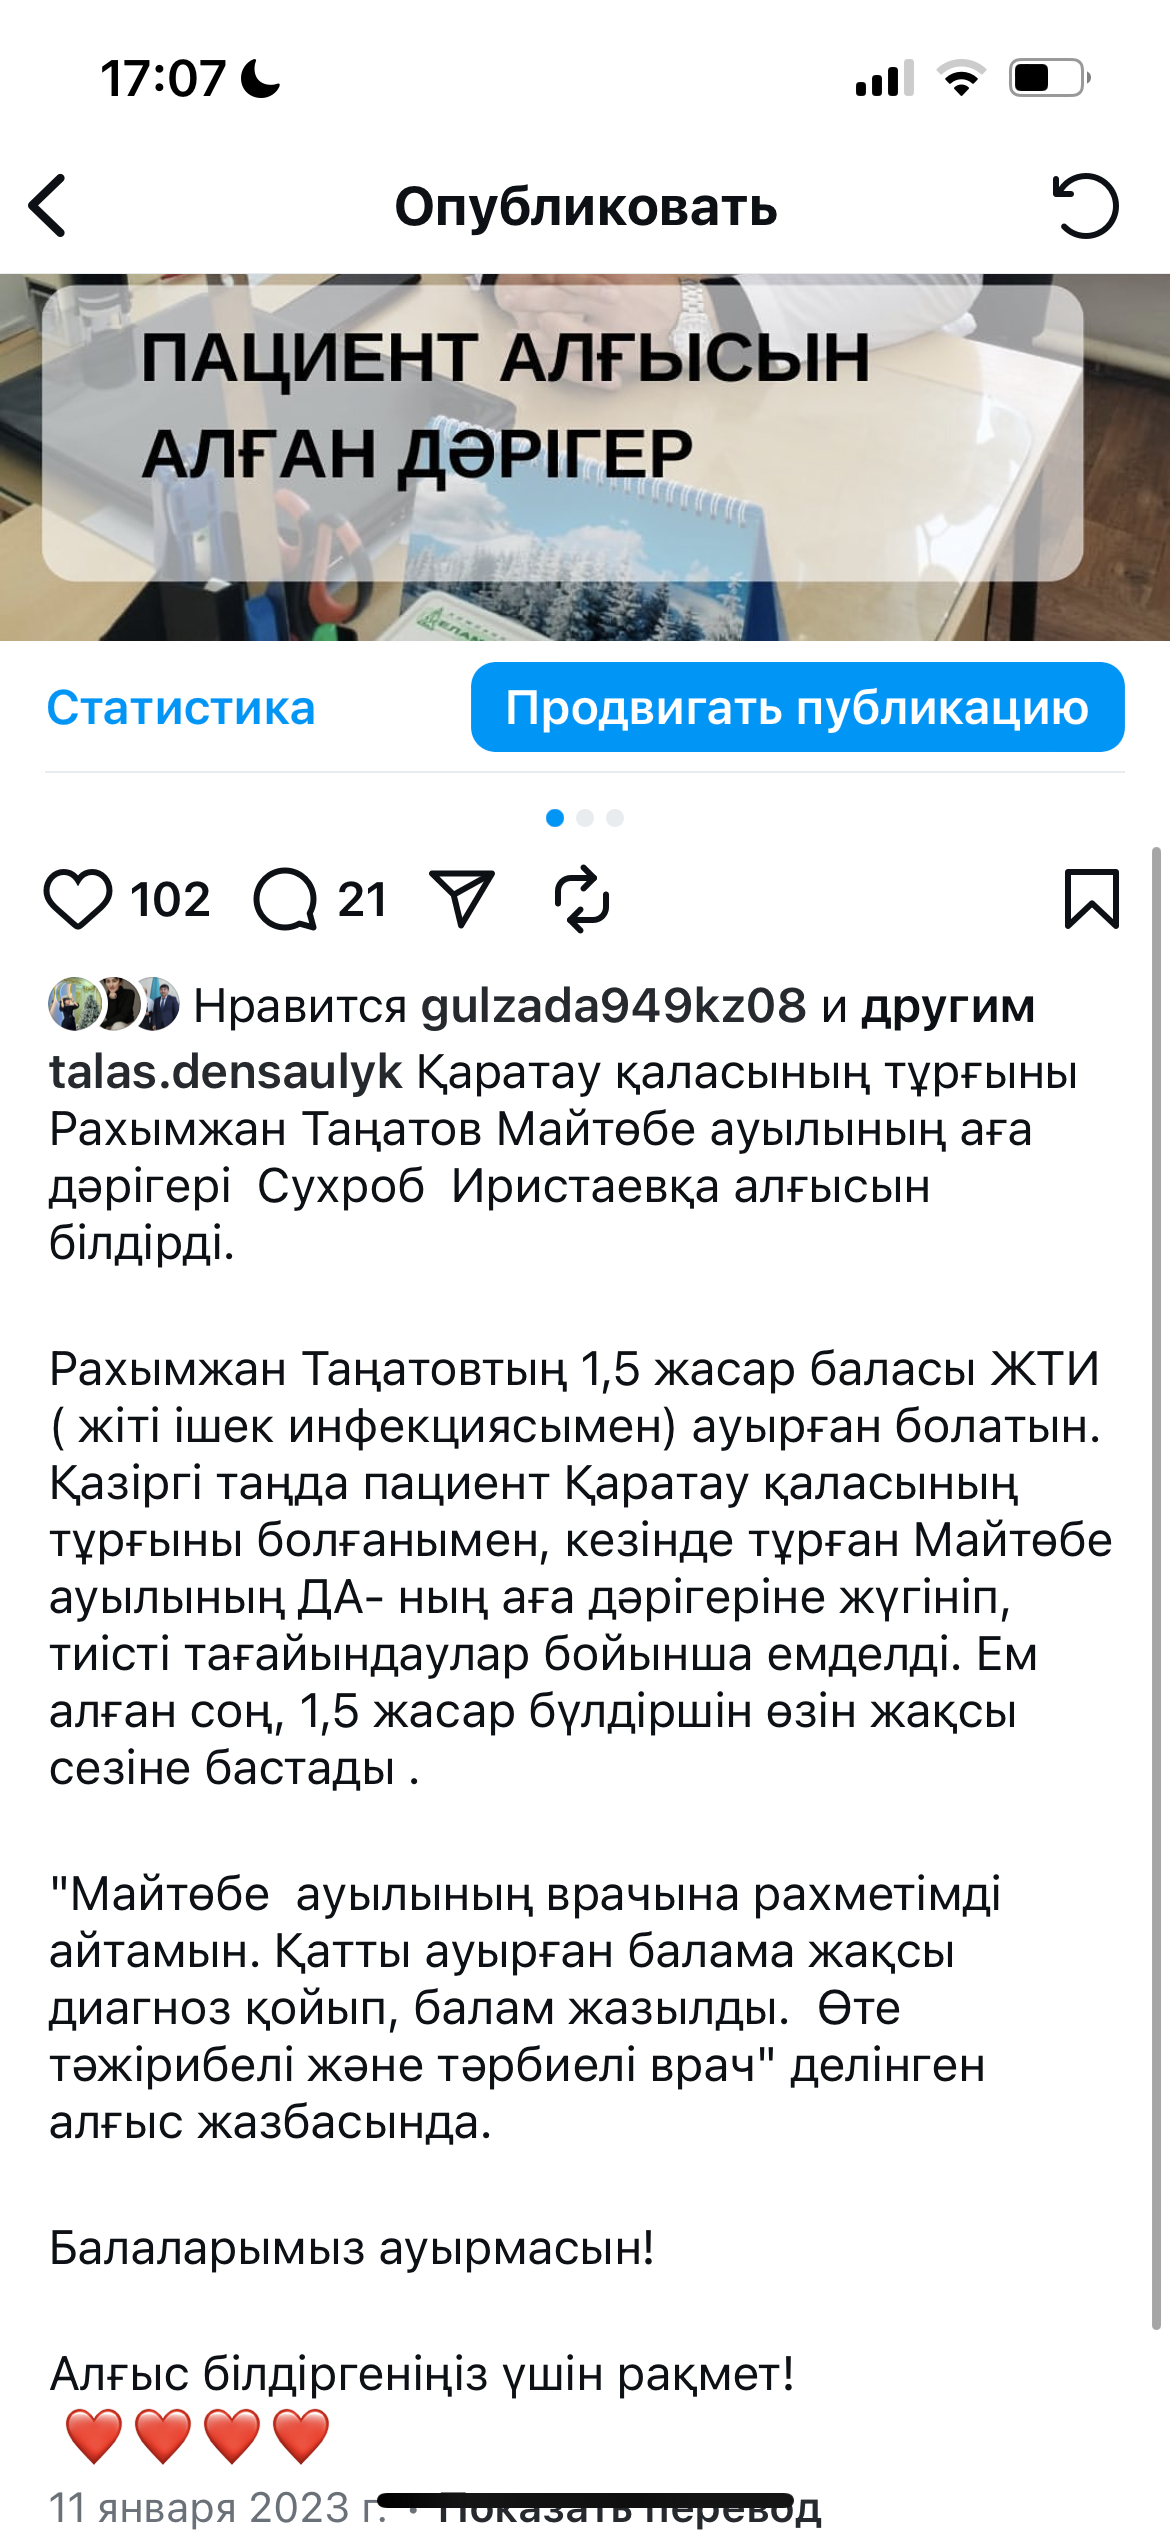Tap the repost arrows icon
This screenshot has height=2532, width=1170.
coord(582,899)
